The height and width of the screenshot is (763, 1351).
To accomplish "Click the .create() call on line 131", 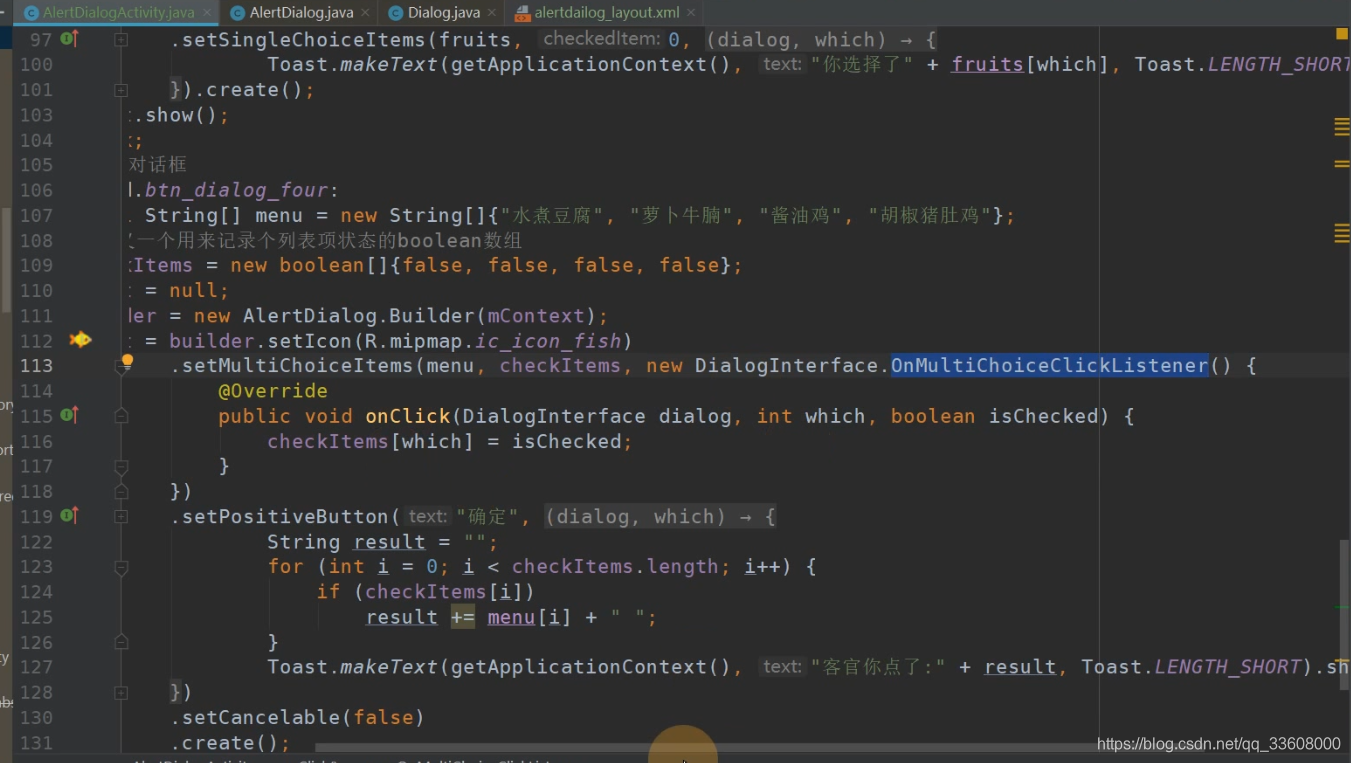I will click(229, 743).
